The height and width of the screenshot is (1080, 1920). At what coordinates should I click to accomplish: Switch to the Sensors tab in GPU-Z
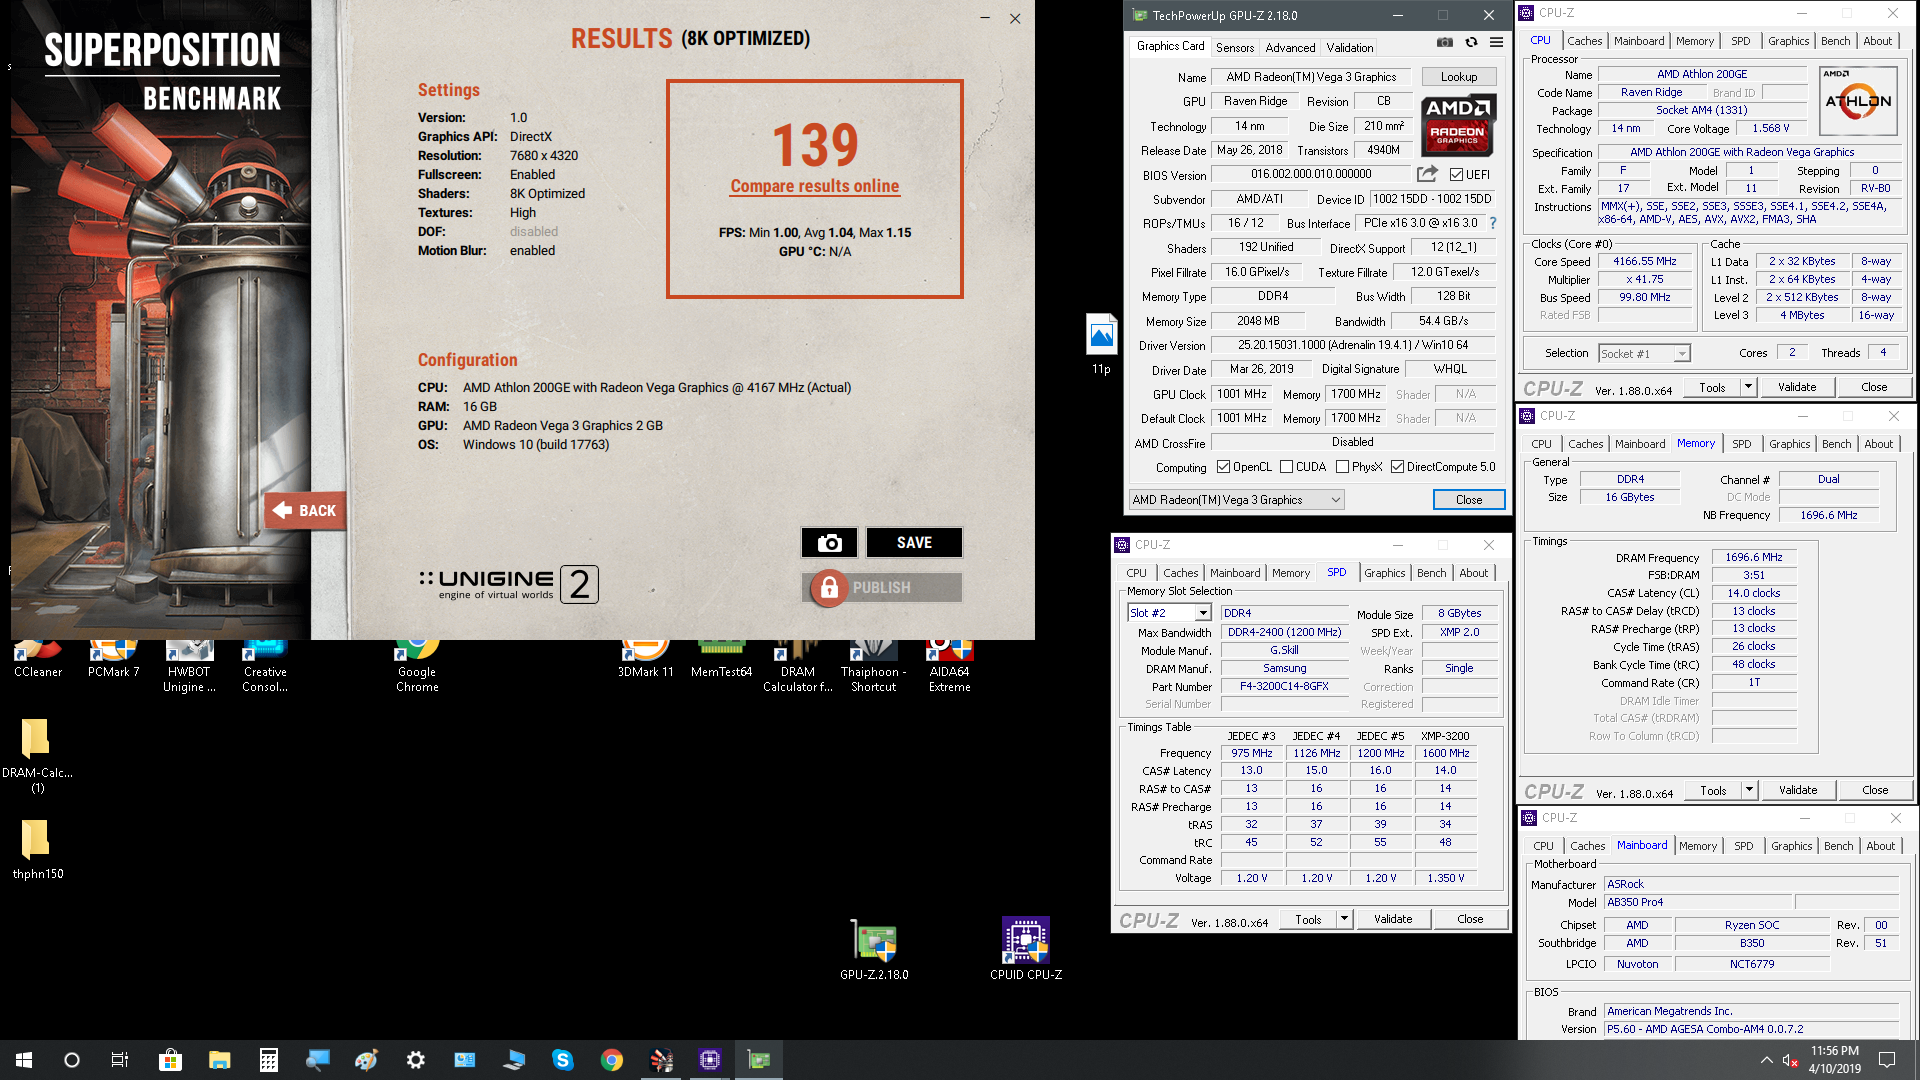coord(1235,47)
